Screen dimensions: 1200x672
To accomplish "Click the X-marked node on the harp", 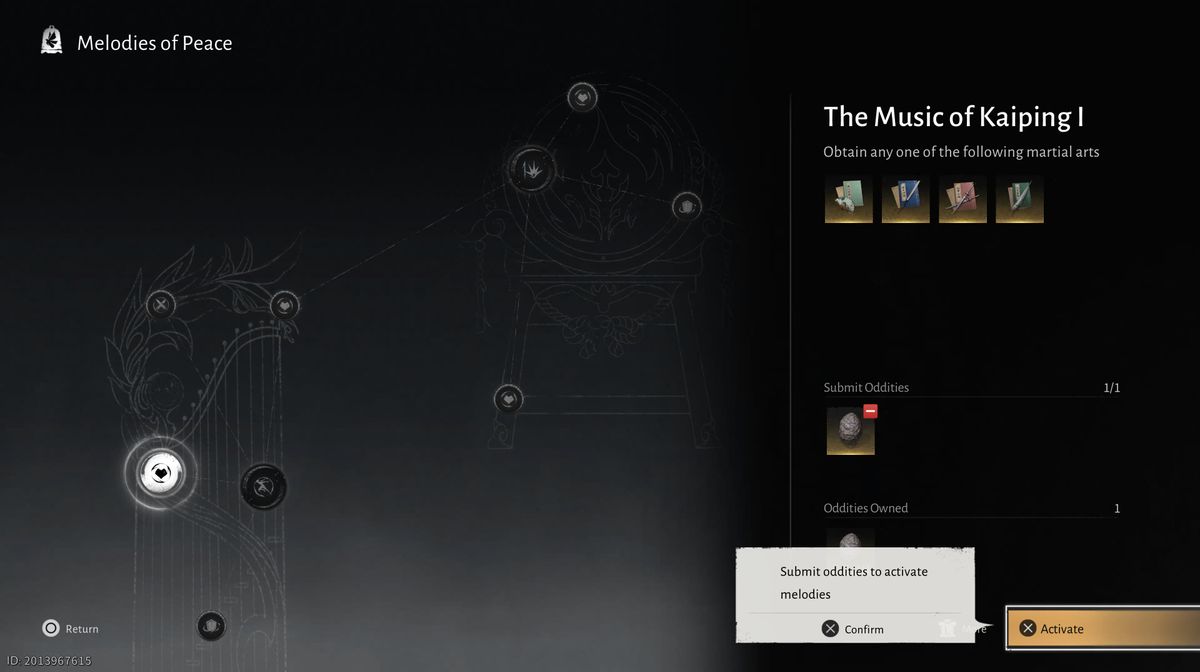I will point(161,305).
